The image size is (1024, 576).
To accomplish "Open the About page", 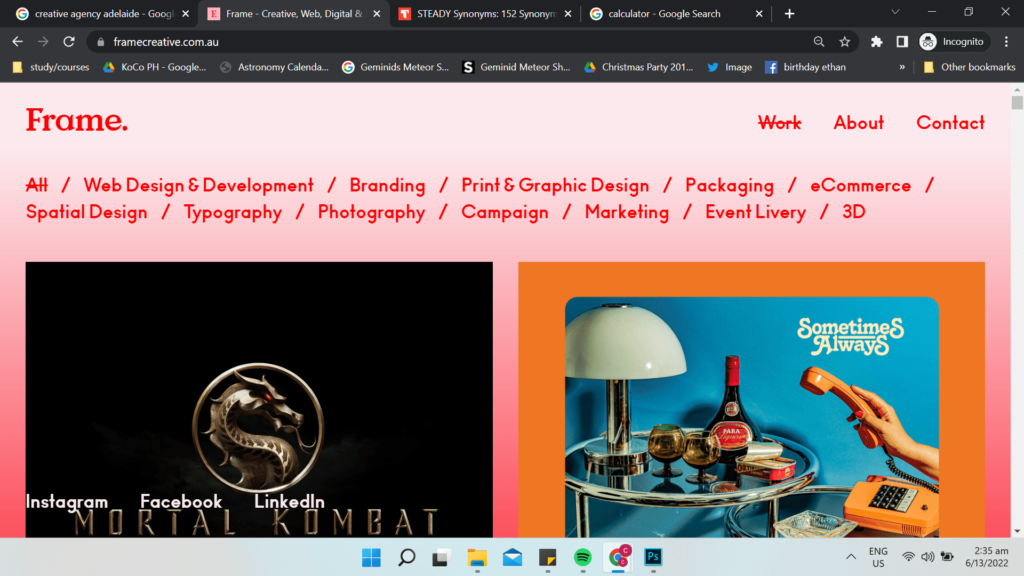I will pos(859,123).
